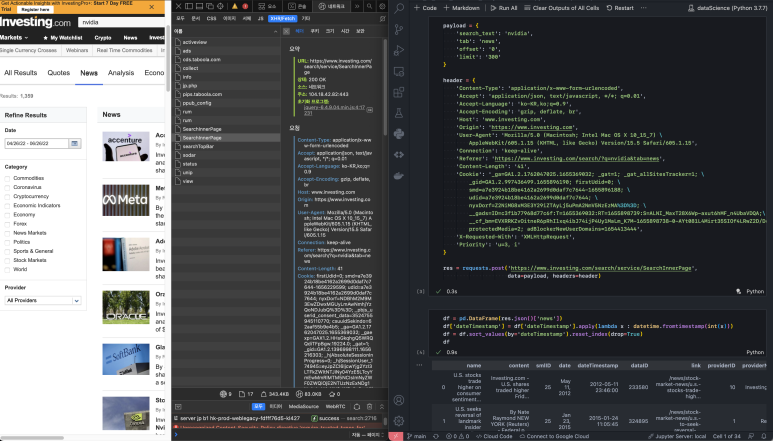
Task: Open the All Providers dropdown
Action: [x=43, y=300]
